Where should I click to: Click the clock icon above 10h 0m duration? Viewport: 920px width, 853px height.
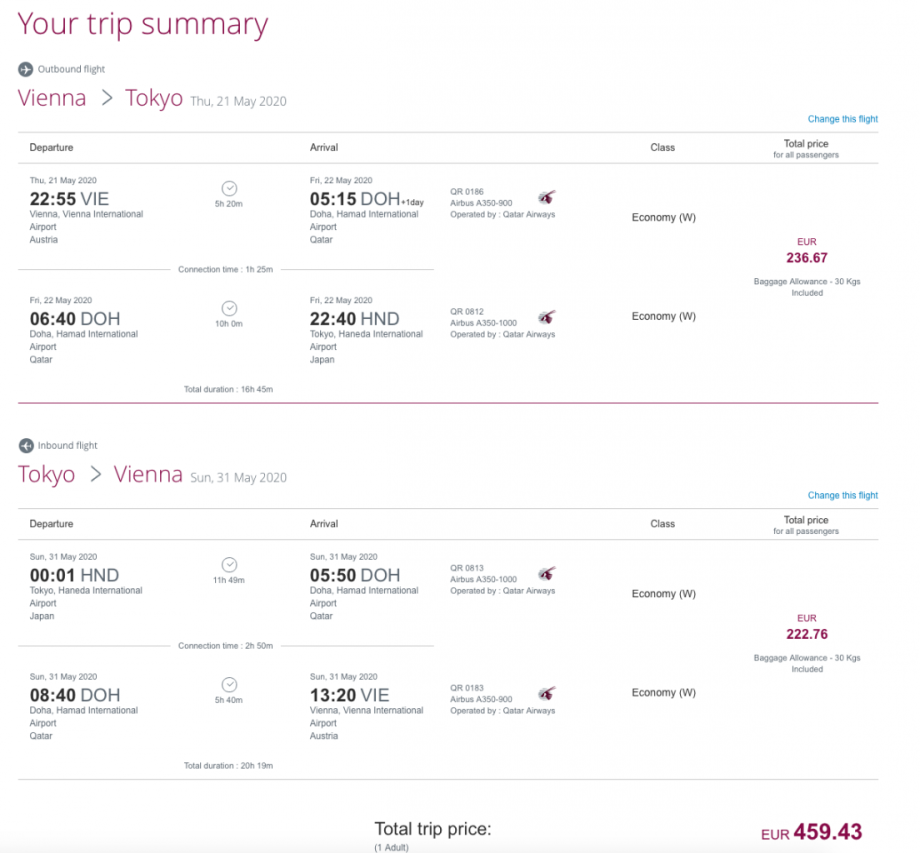tap(229, 308)
